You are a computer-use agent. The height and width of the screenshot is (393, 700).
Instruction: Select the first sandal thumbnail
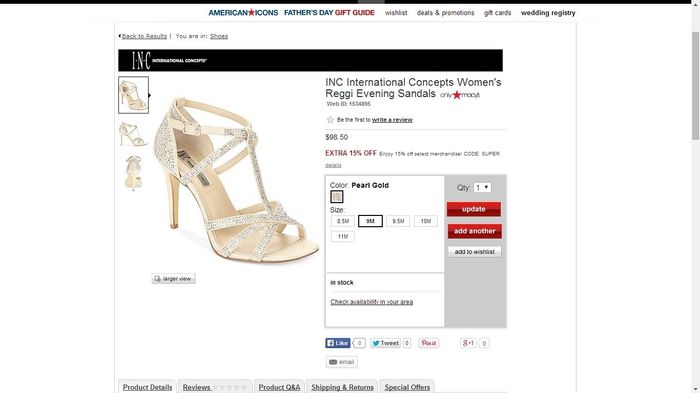[133, 95]
